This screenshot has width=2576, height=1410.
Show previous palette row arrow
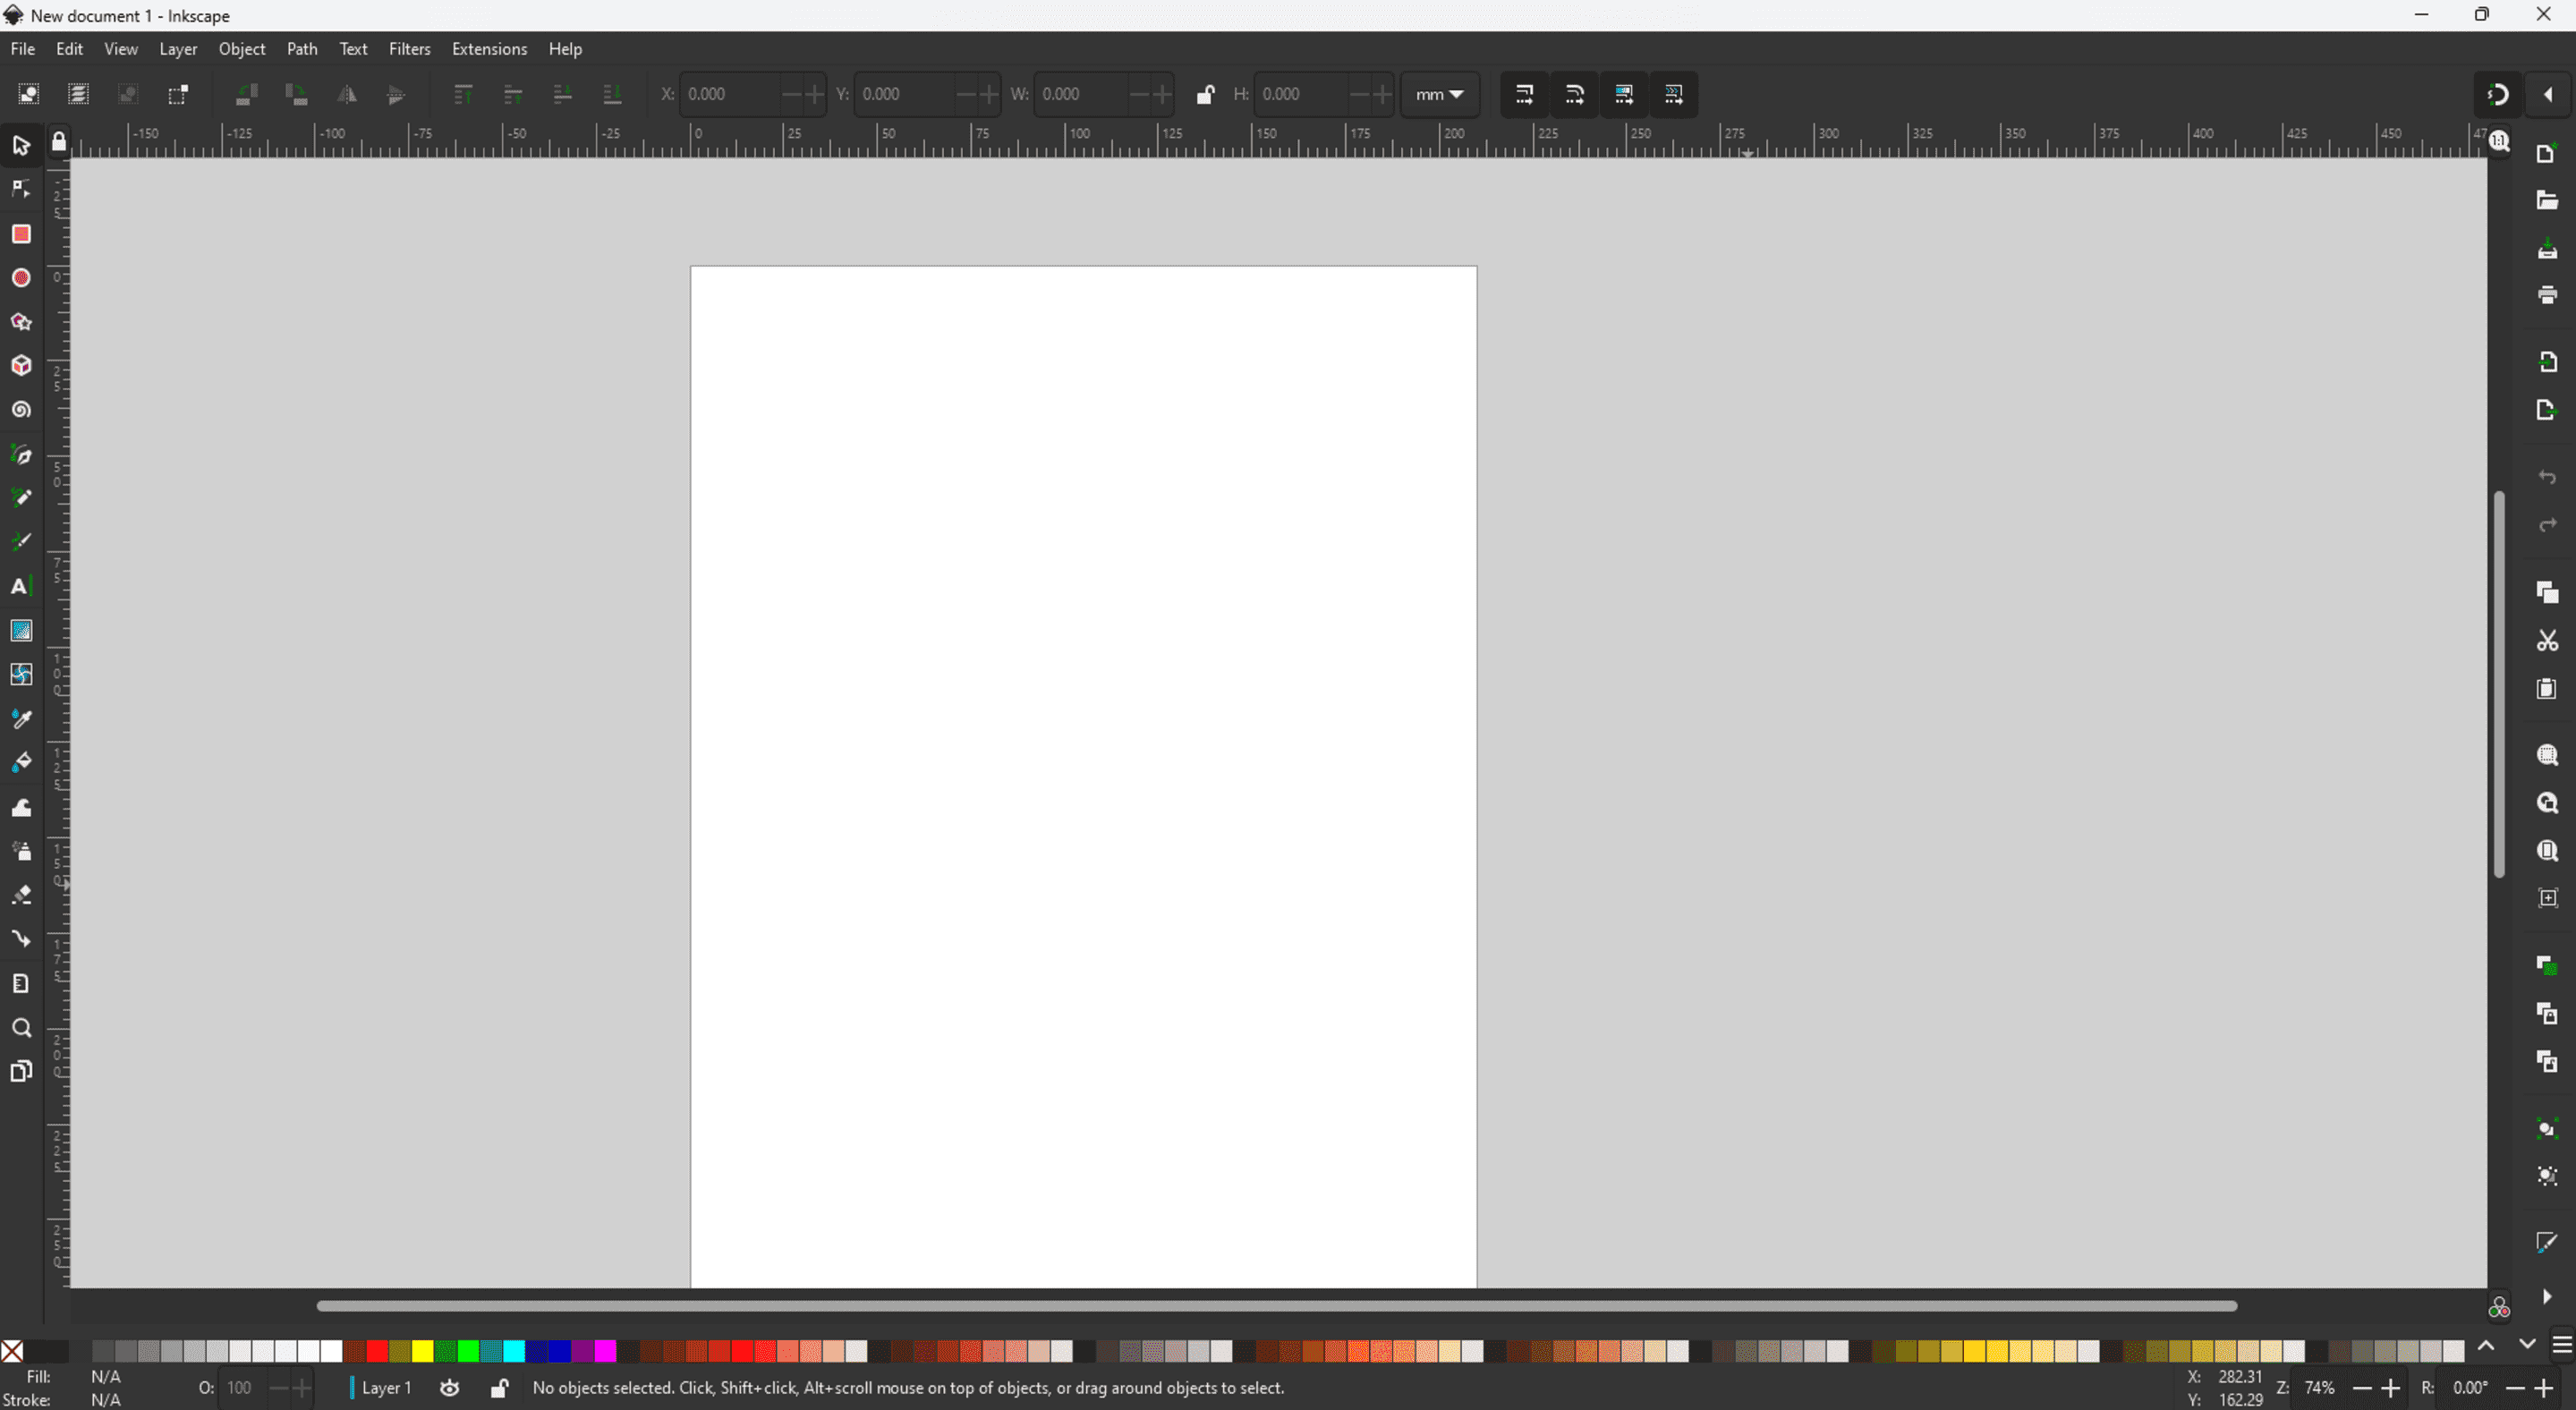click(x=2486, y=1346)
